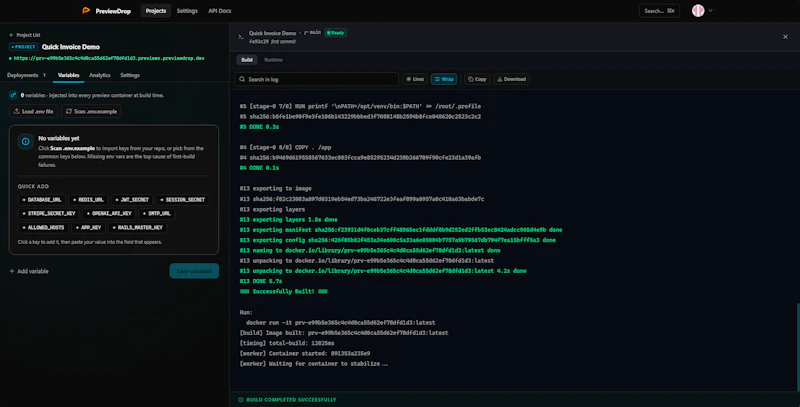Quick add STRIPE_SECRET_KEY key
800x407 pixels.
[48, 214]
